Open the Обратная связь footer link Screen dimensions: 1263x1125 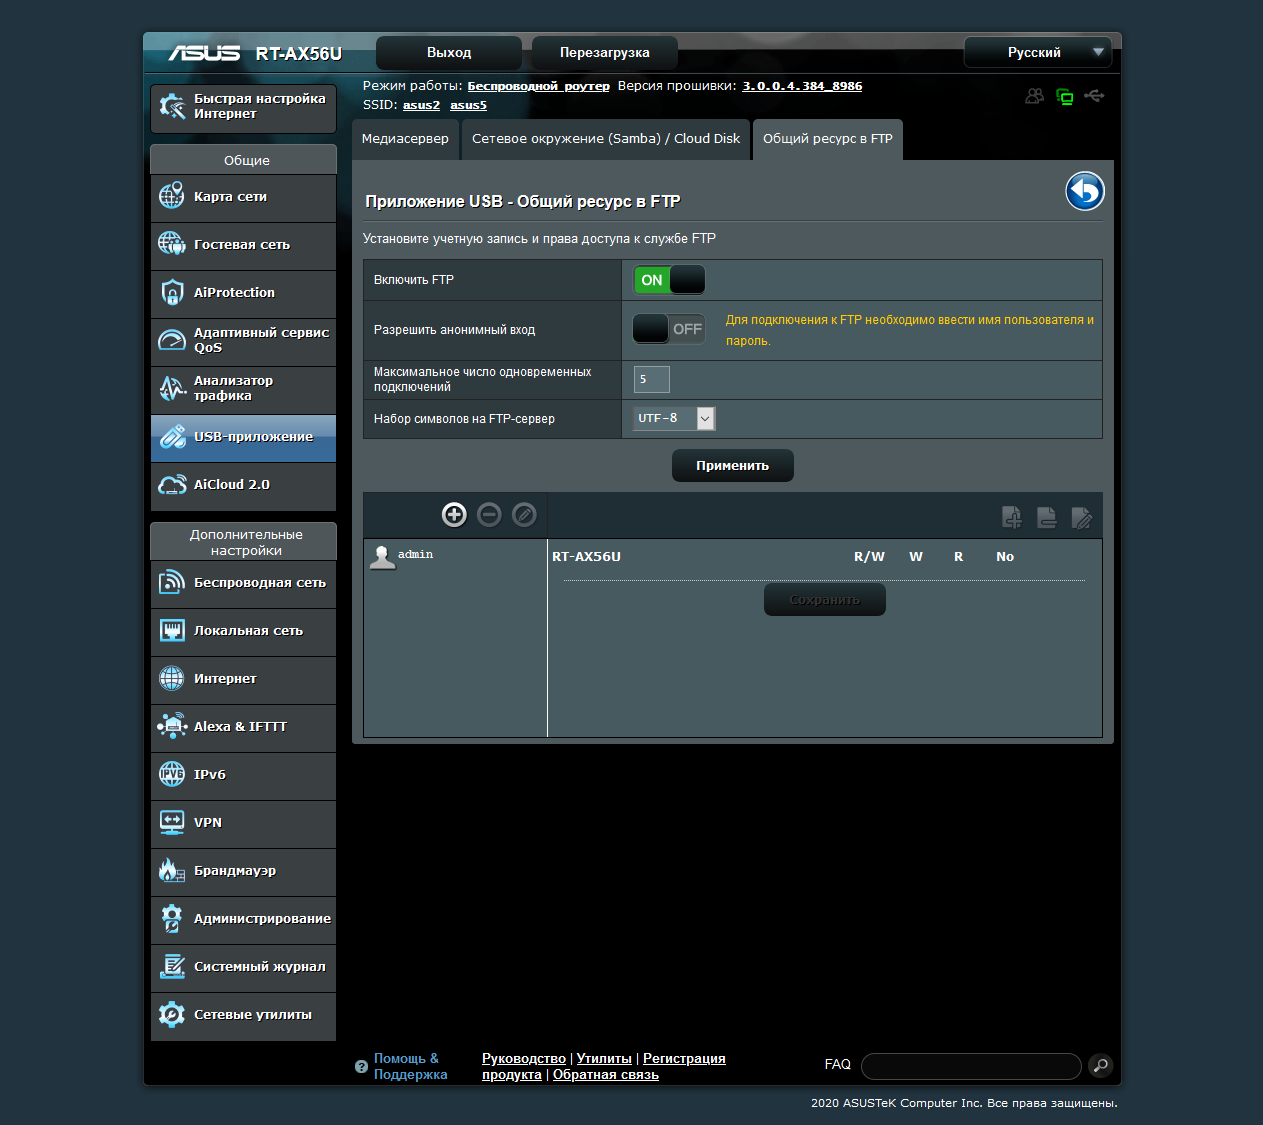tap(606, 1074)
